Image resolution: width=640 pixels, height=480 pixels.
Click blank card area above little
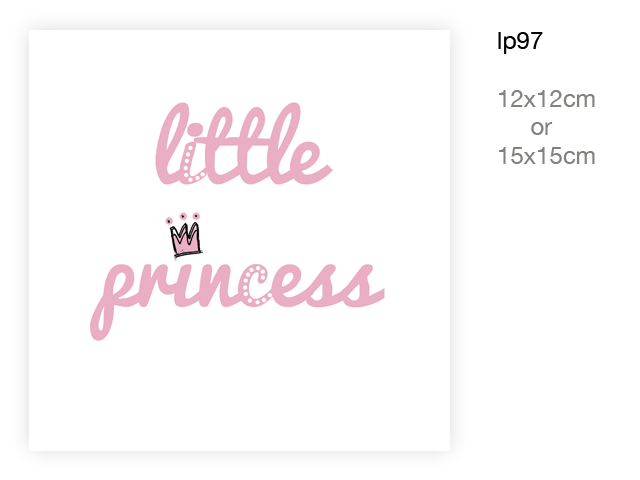click(x=239, y=65)
